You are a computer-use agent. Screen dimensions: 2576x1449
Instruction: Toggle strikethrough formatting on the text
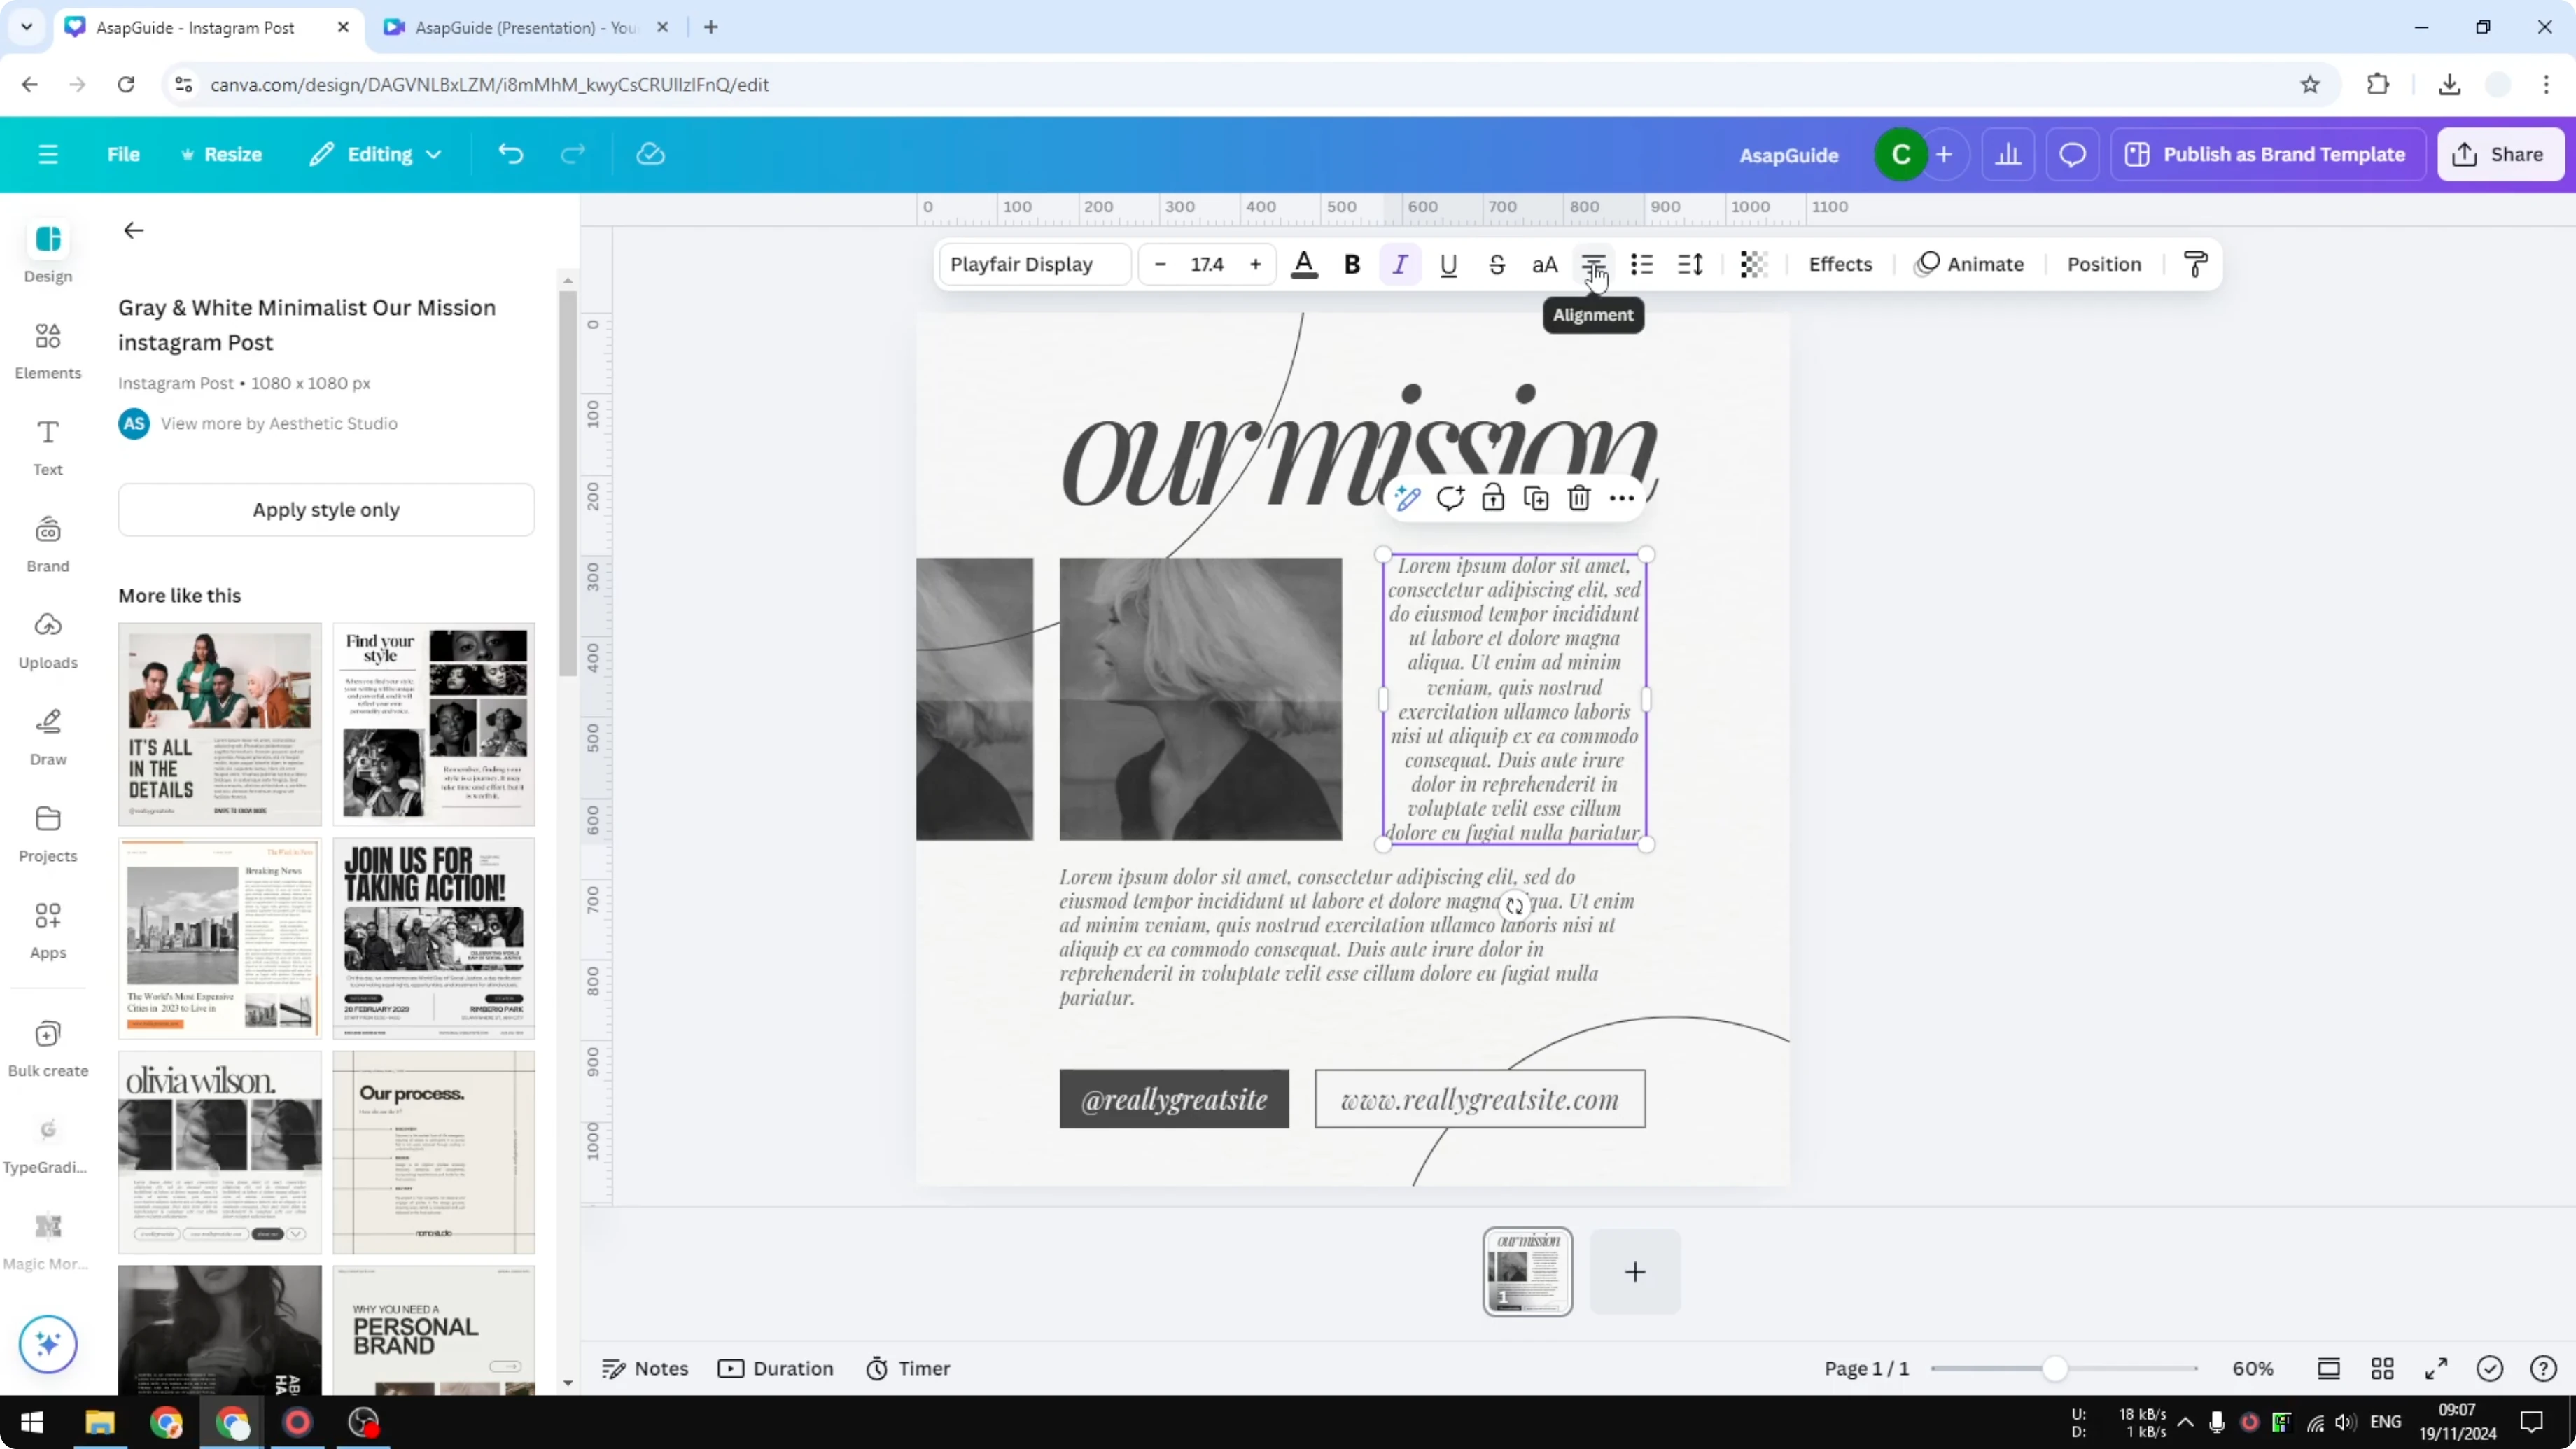point(1497,264)
